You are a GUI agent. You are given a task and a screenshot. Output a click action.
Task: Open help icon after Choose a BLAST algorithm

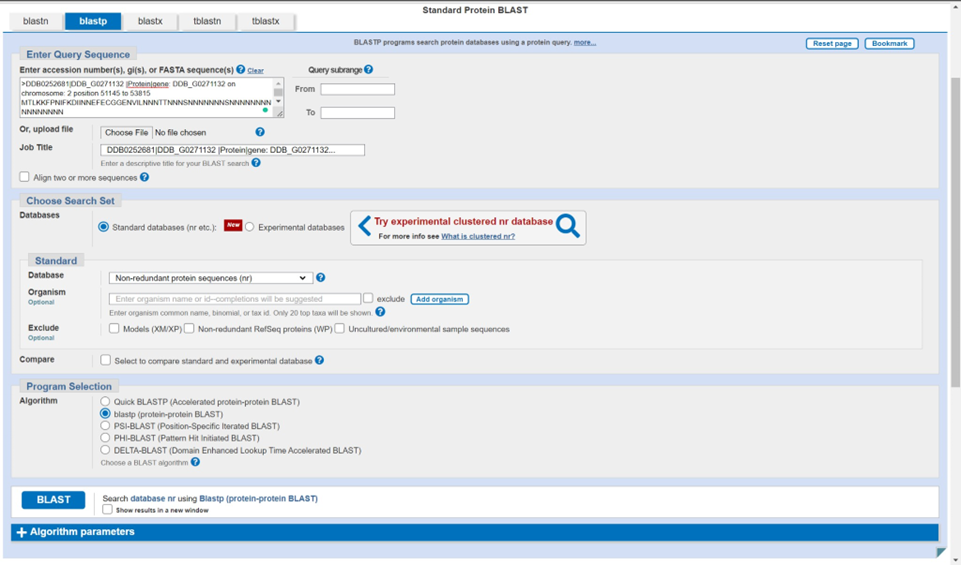pos(195,462)
